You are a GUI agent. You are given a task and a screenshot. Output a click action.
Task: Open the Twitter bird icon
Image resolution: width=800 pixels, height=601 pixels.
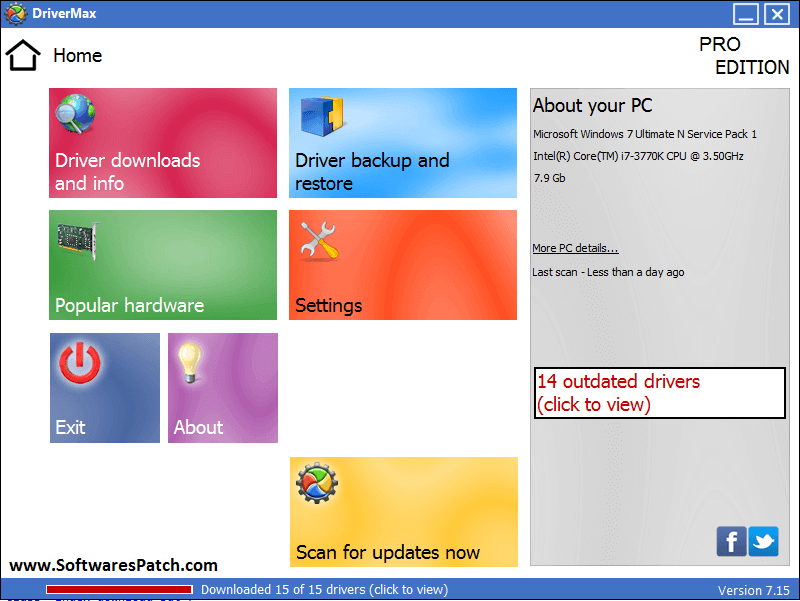pos(763,541)
